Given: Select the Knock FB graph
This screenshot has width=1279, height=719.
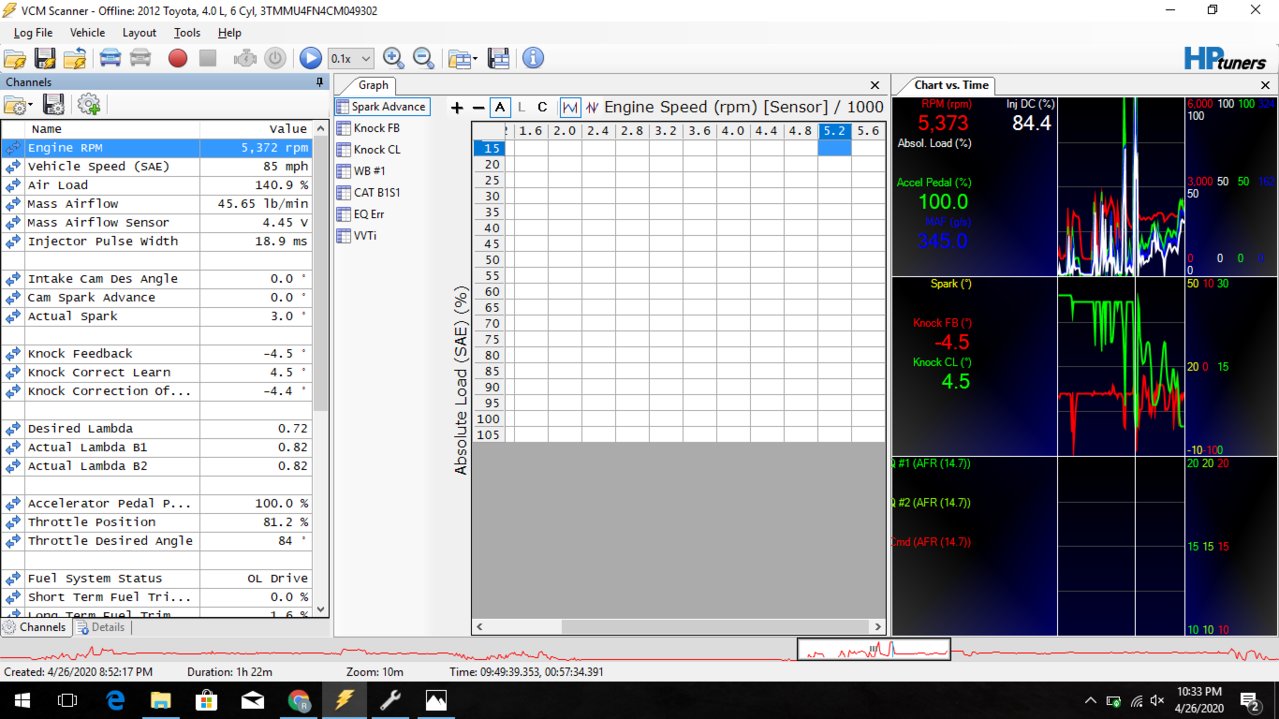Looking at the screenshot, I should (x=368, y=128).
